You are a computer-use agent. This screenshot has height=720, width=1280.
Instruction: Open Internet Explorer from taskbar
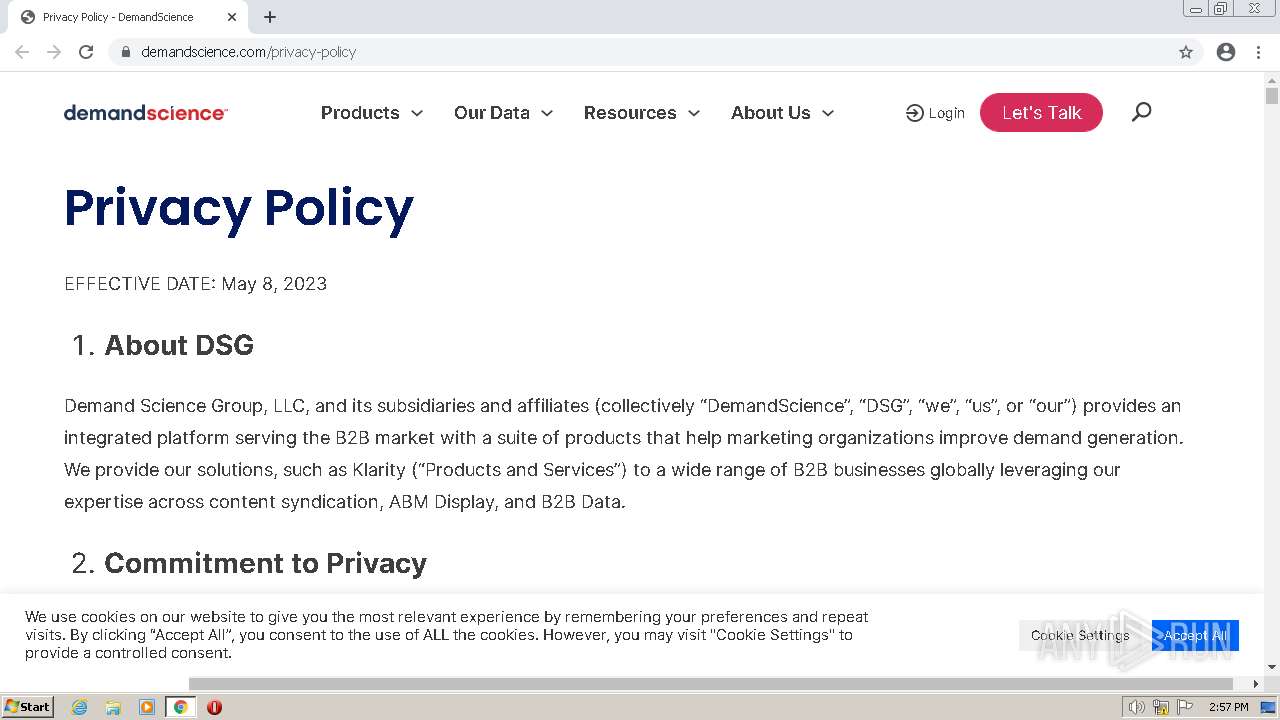pos(80,707)
